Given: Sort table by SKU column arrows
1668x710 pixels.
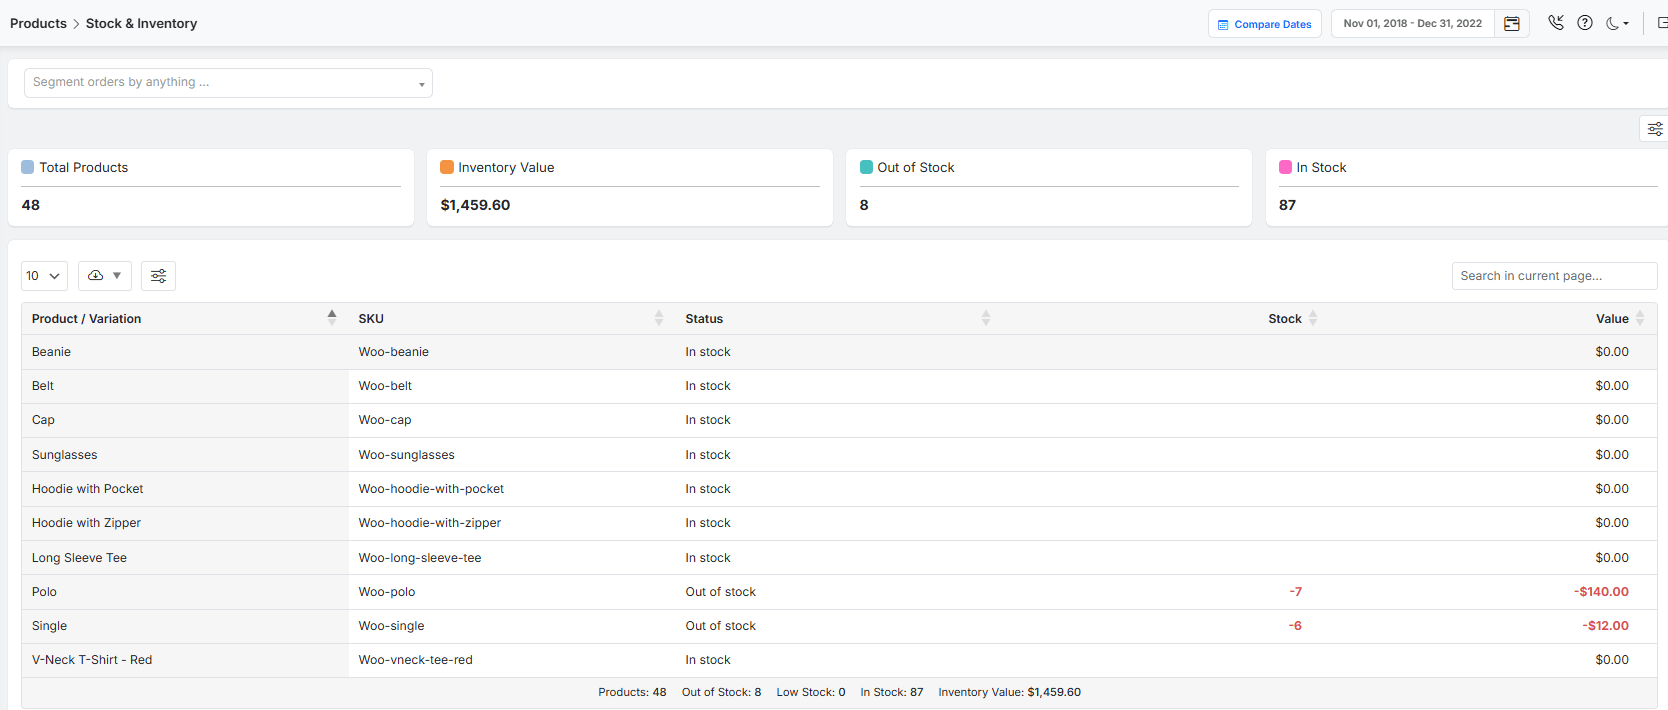Looking at the screenshot, I should 658,318.
